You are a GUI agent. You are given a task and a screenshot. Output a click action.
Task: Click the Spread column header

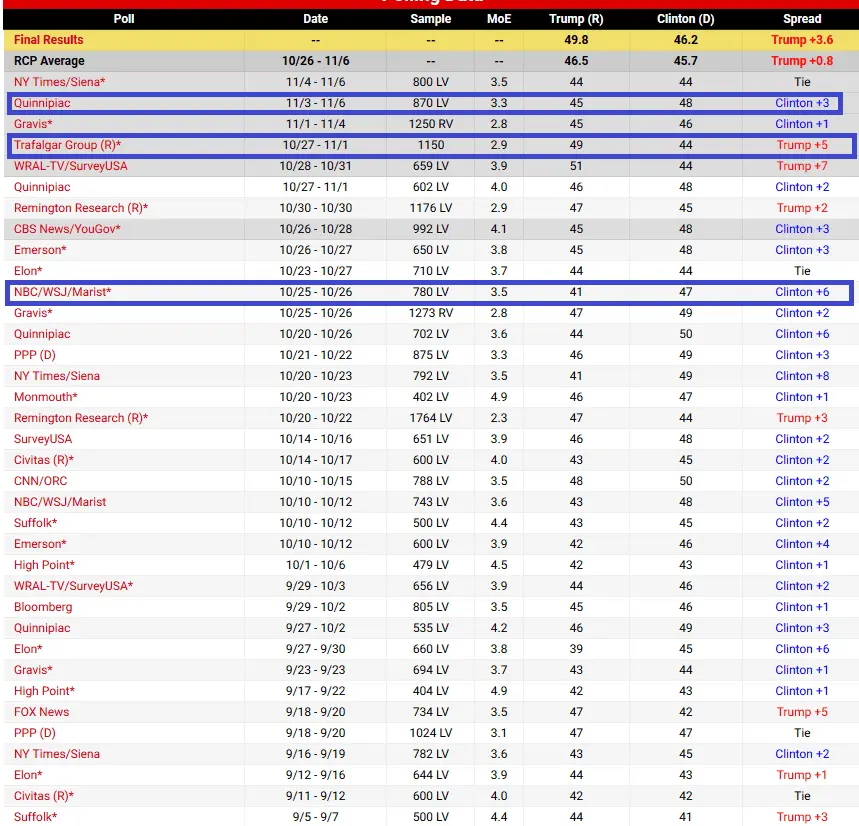[x=802, y=19]
